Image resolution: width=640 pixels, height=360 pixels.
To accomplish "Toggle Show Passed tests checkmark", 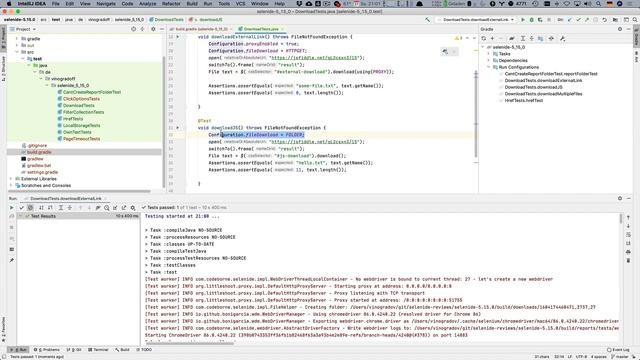I will [22, 208].
